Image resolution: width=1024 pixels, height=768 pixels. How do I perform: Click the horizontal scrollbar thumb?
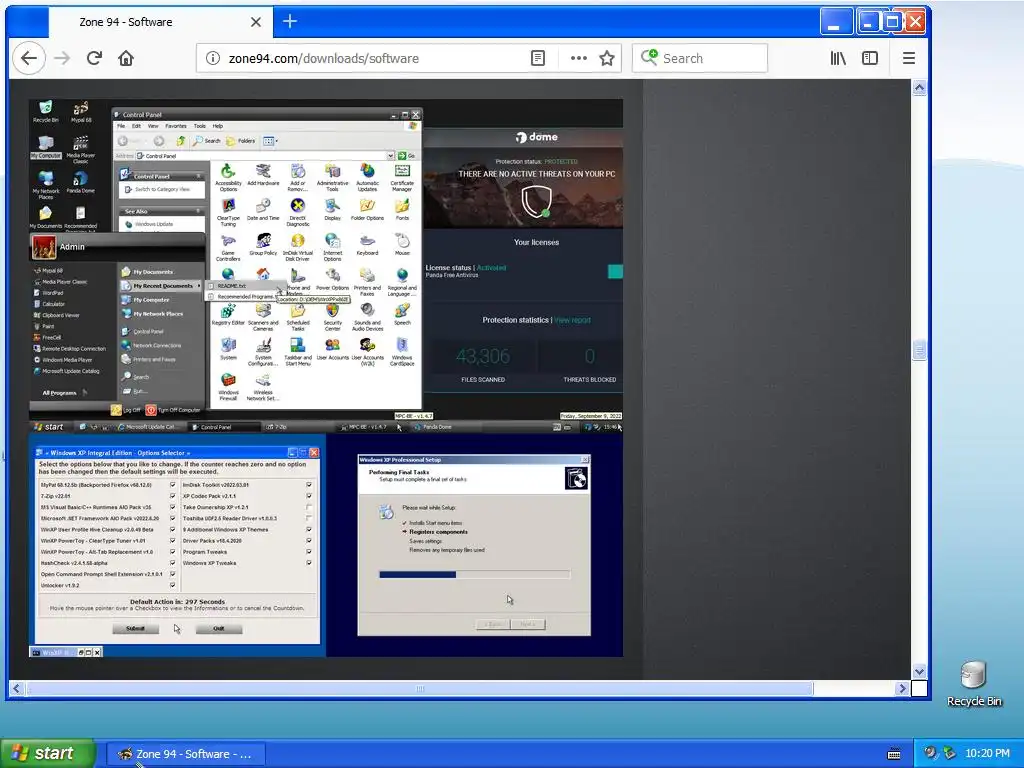(x=420, y=688)
